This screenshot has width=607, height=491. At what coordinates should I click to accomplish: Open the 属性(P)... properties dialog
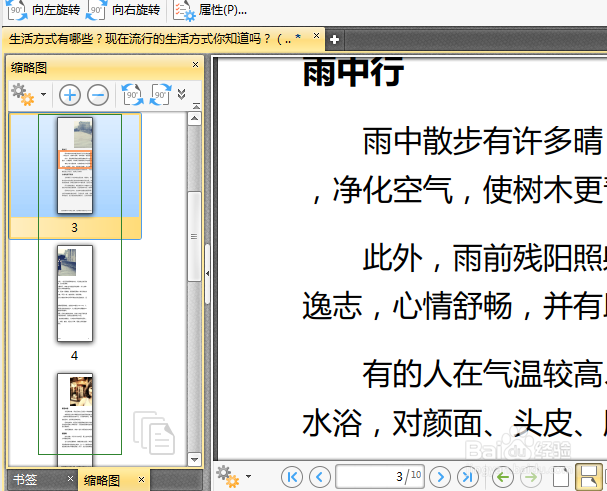point(210,10)
